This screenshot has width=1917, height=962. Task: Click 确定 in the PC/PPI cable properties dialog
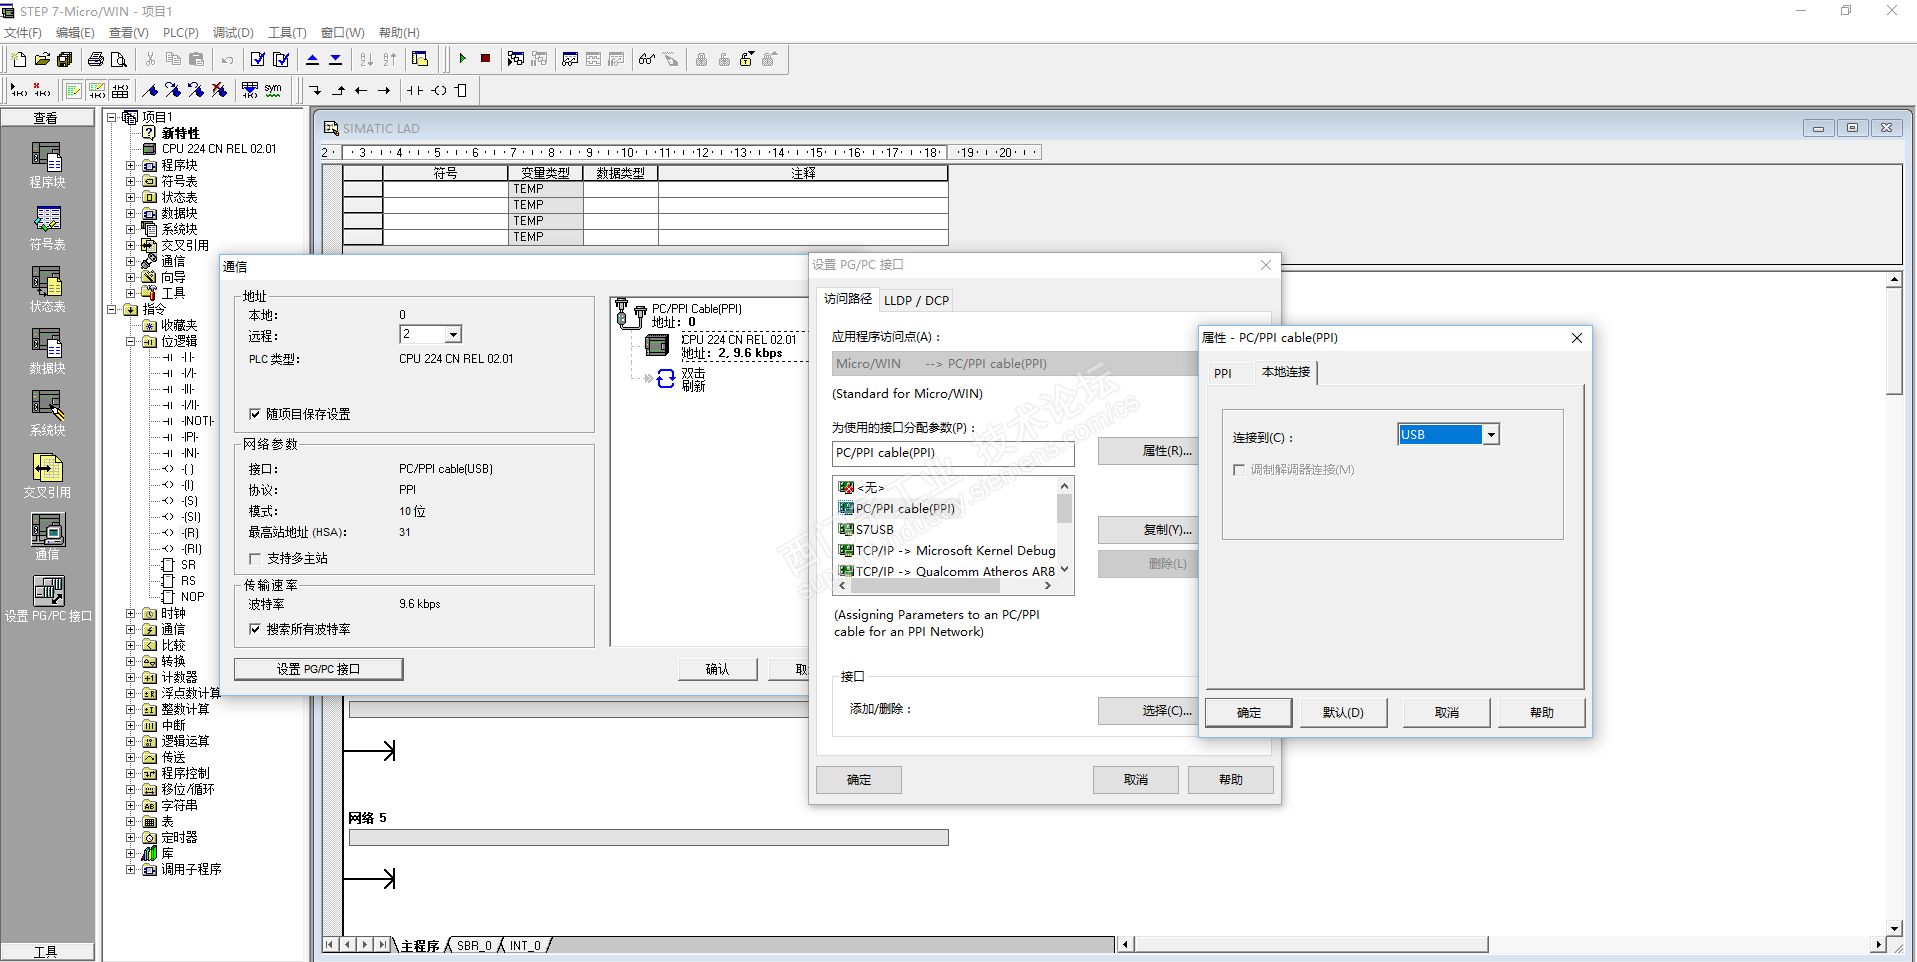(1249, 713)
